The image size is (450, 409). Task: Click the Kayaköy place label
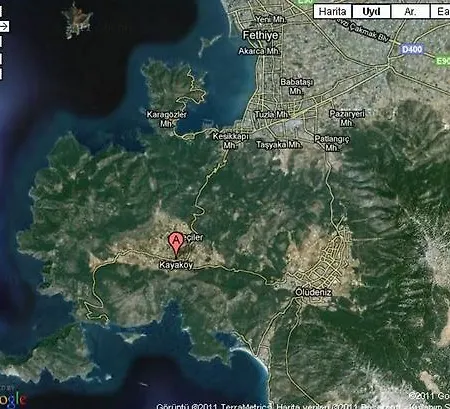click(x=176, y=265)
